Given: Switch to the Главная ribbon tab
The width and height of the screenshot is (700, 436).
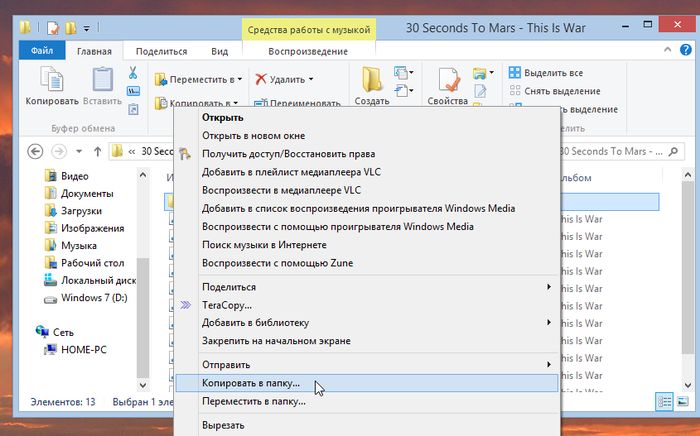Looking at the screenshot, I should [x=94, y=51].
